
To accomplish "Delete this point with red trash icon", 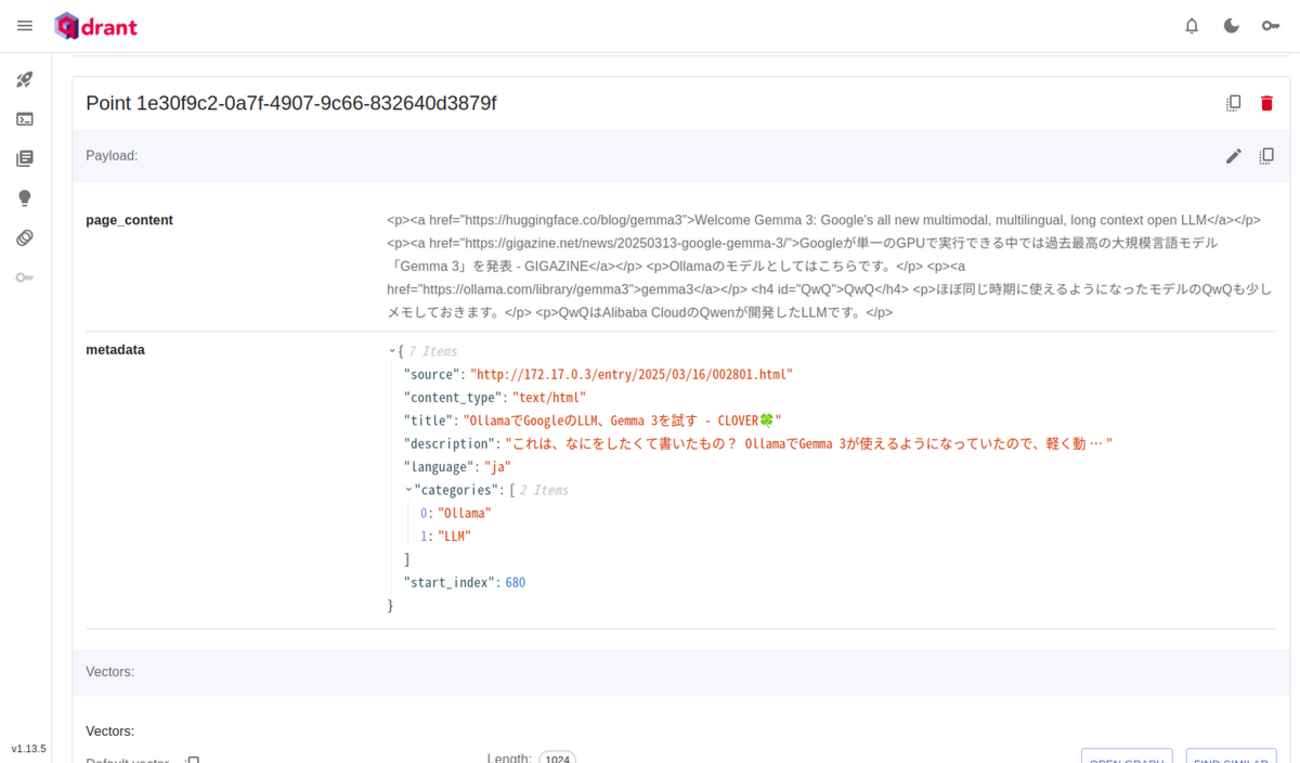I will (x=1267, y=103).
